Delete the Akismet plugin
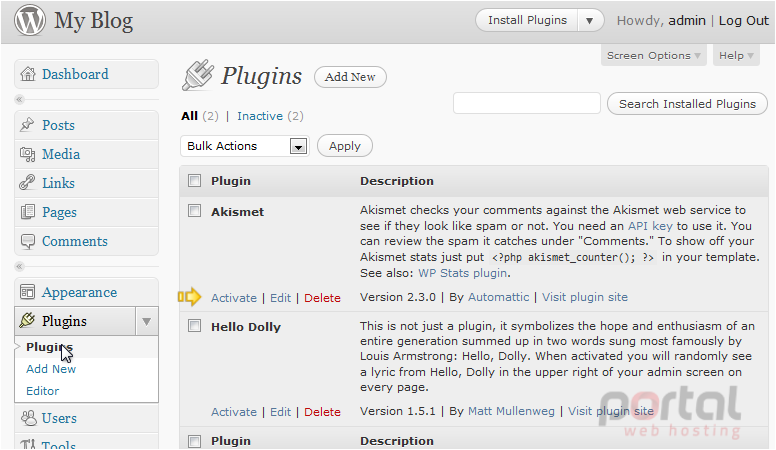 tap(322, 298)
